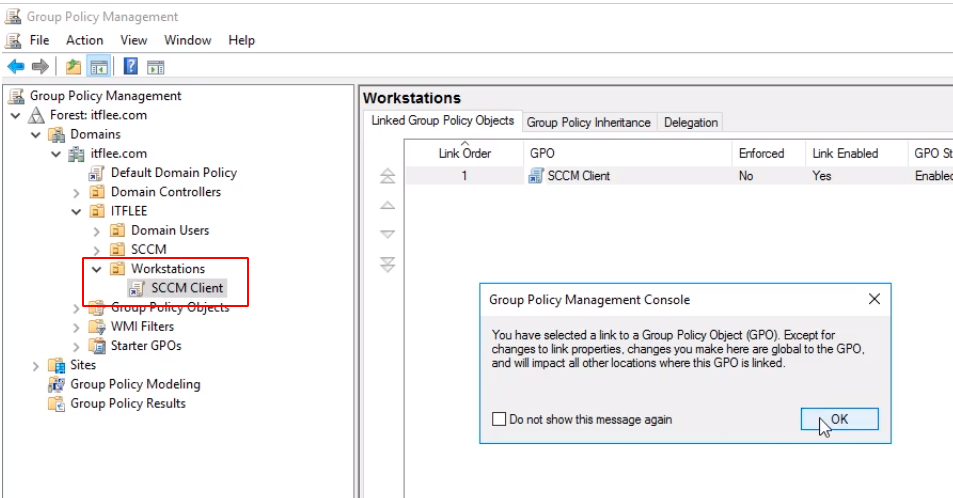Expand the Starter GPOs node
The height and width of the screenshot is (498, 953).
tap(77, 347)
